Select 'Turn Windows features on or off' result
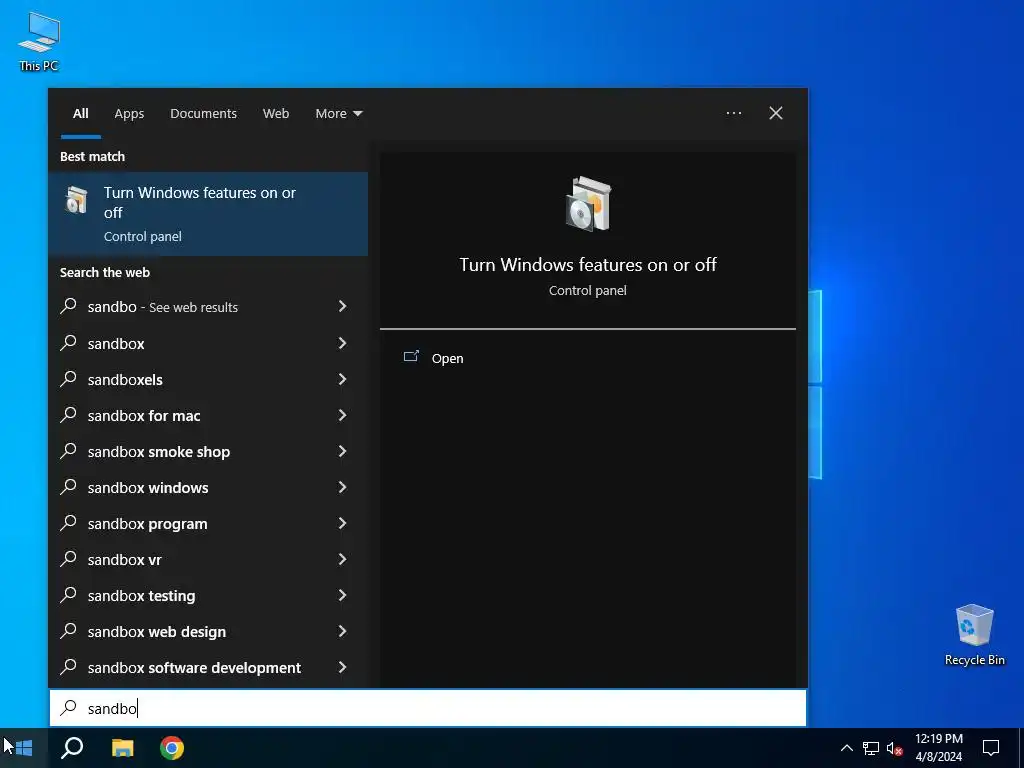Screen dimensions: 1024x768 (x=208, y=214)
